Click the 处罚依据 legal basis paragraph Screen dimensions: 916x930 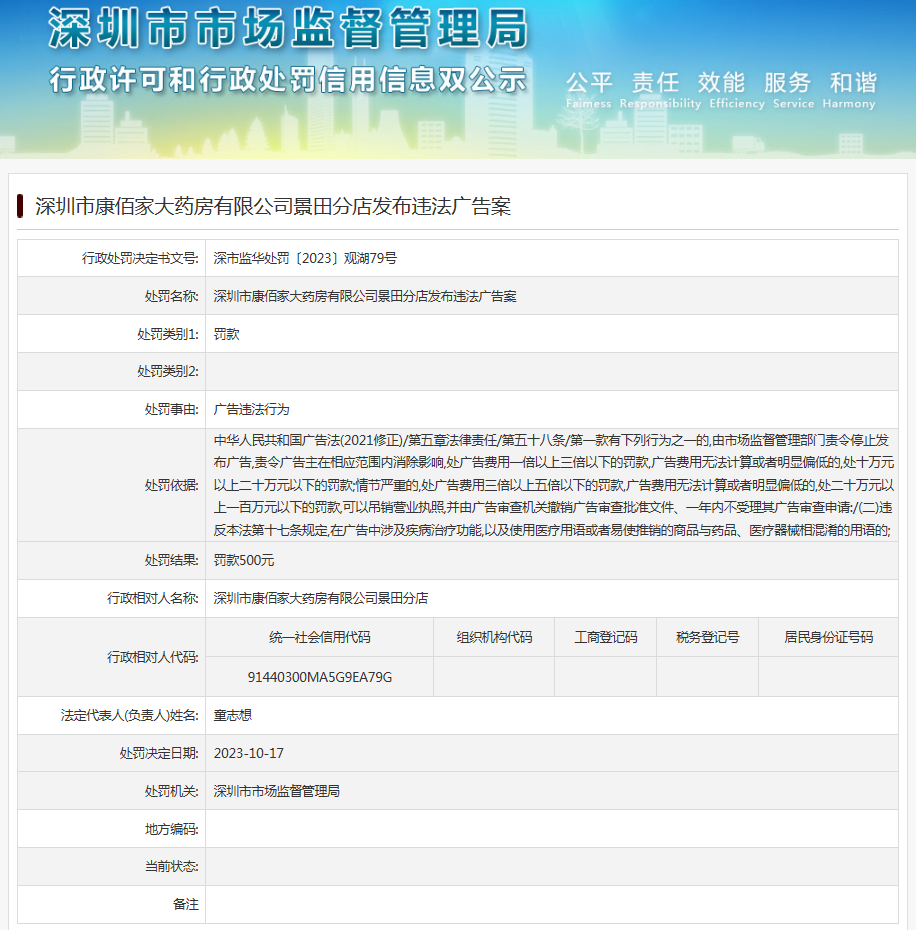554,485
